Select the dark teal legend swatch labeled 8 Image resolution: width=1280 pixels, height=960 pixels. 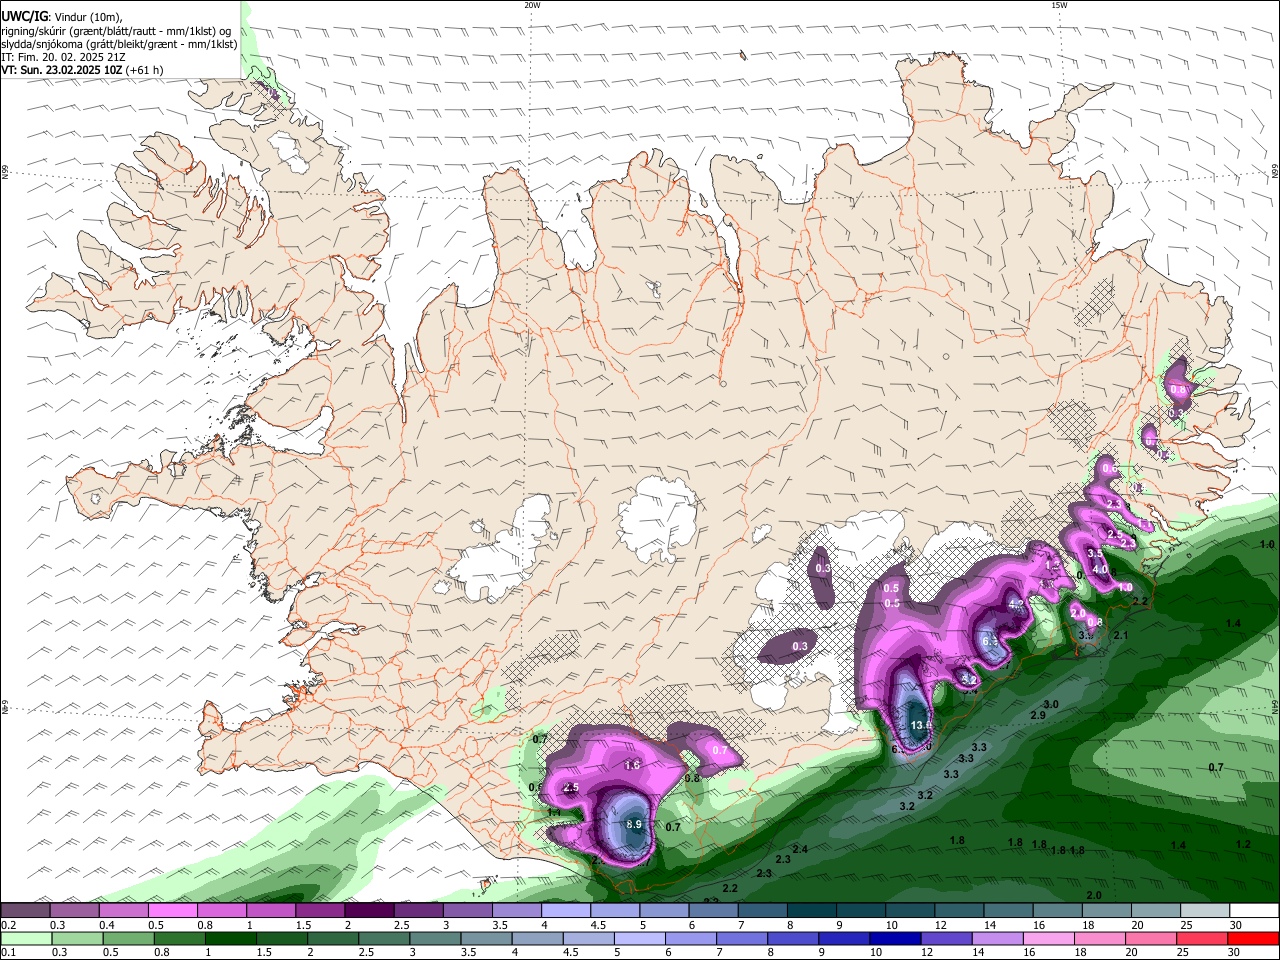811,910
